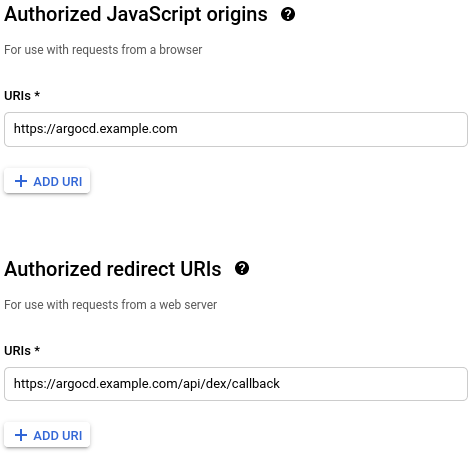The image size is (475, 457).
Task: Click plus icon under JavaScript origins
Action: point(21,181)
